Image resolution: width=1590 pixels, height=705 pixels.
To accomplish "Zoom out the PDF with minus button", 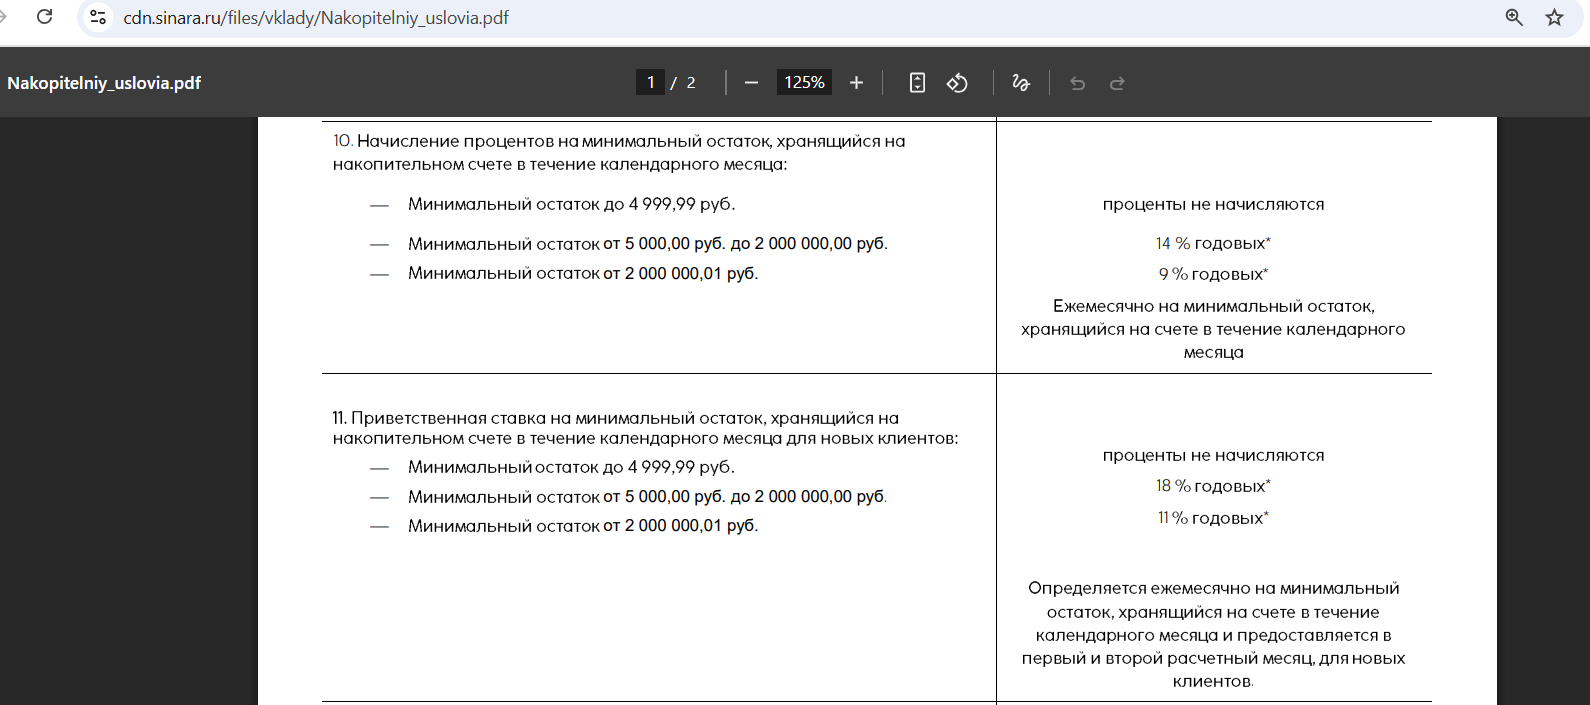I will point(751,83).
